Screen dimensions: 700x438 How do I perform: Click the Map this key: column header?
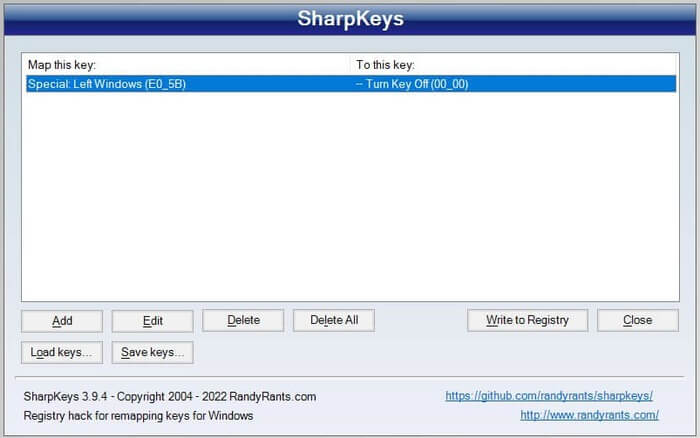click(62, 65)
